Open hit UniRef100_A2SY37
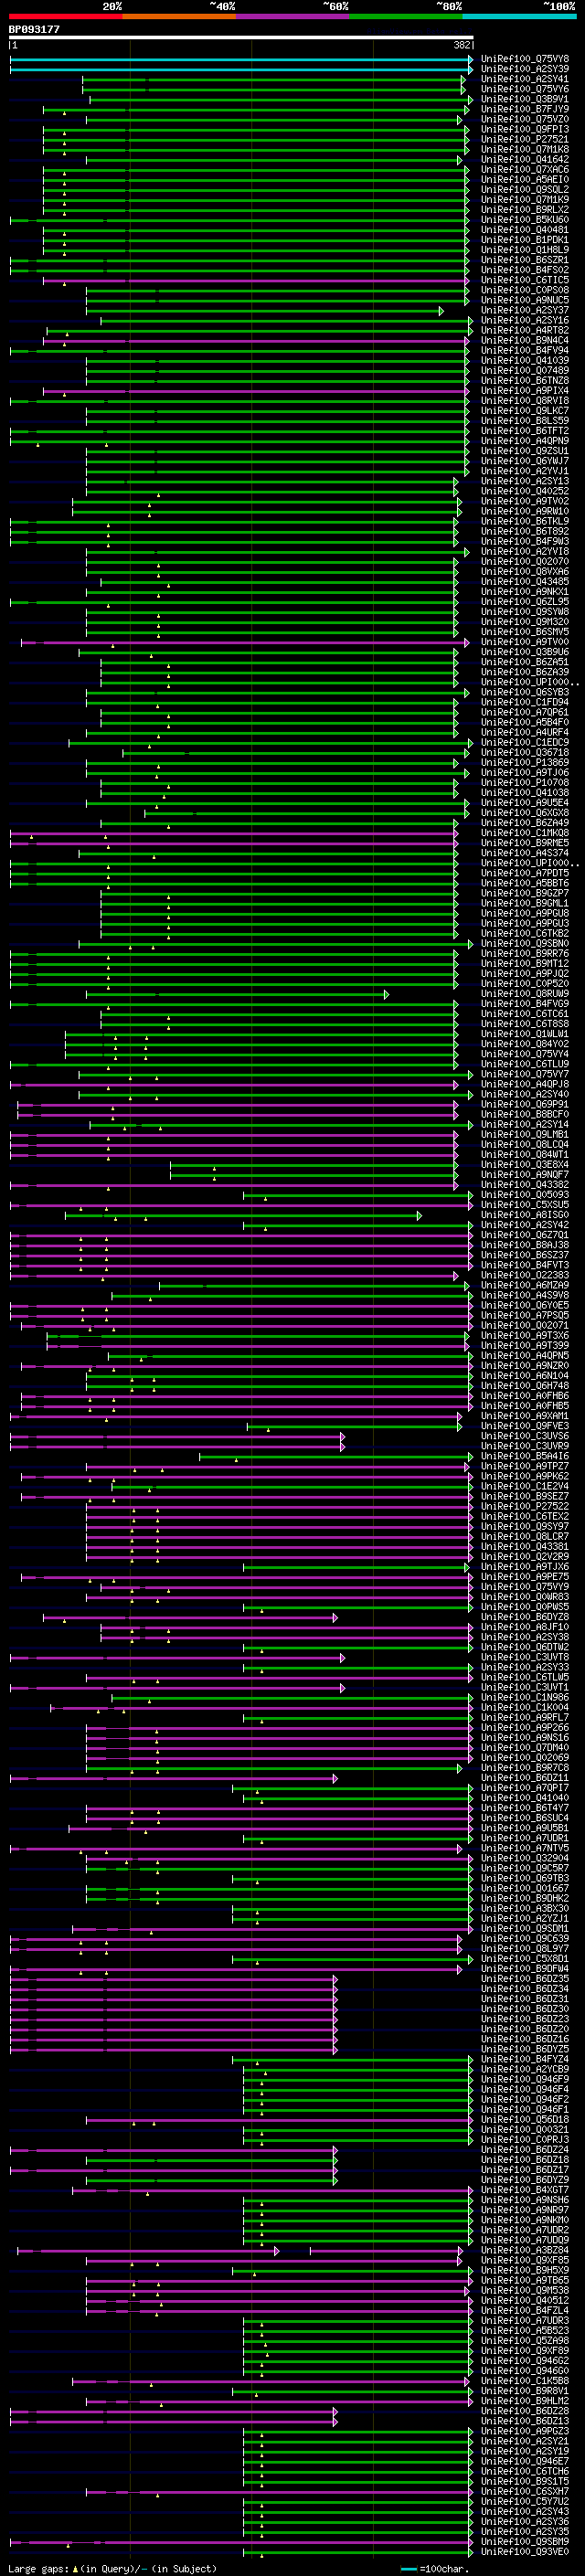Screen dimensions: 585x2576 pos(525,310)
